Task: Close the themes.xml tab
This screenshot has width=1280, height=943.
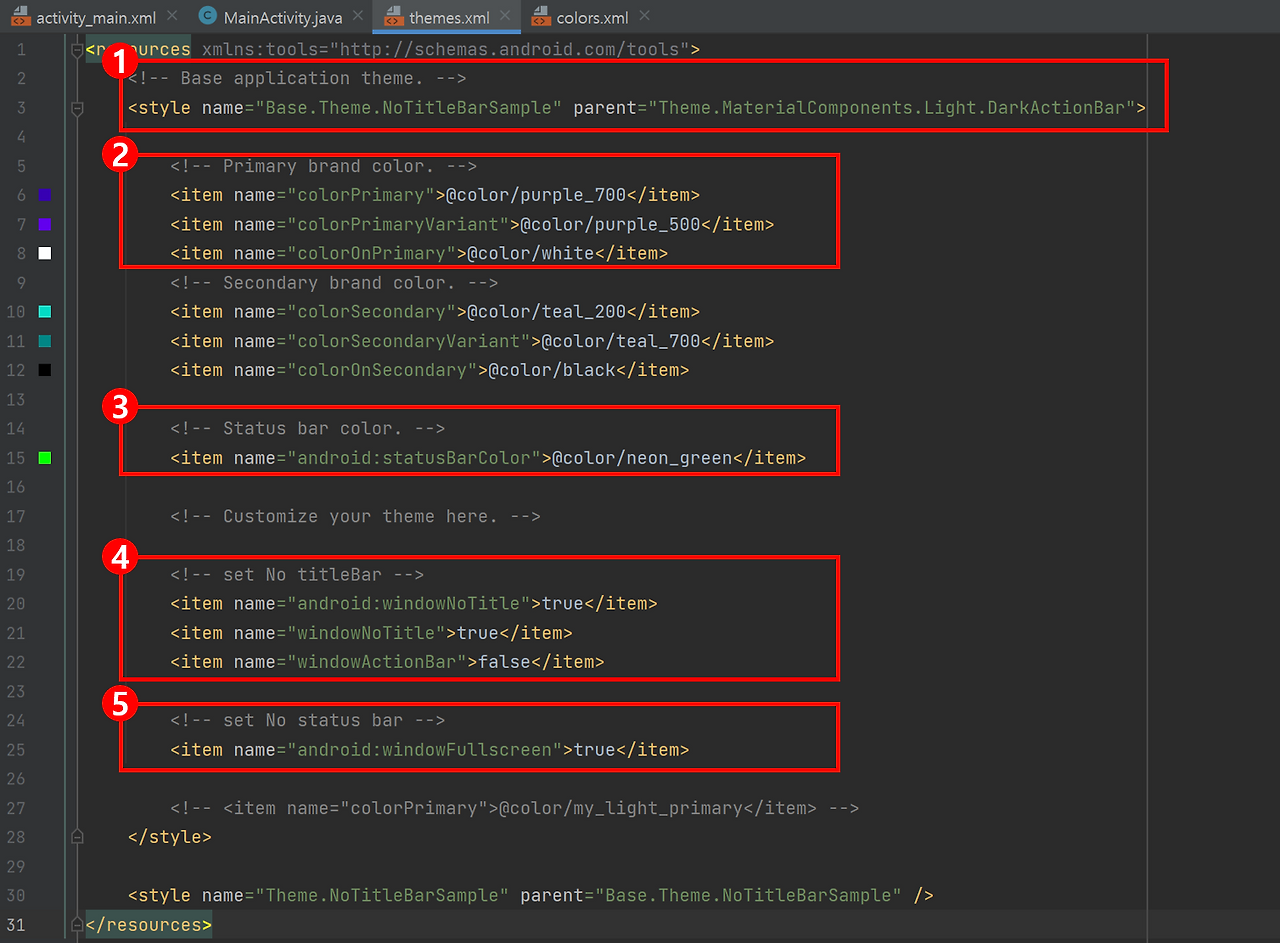Action: coord(504,16)
